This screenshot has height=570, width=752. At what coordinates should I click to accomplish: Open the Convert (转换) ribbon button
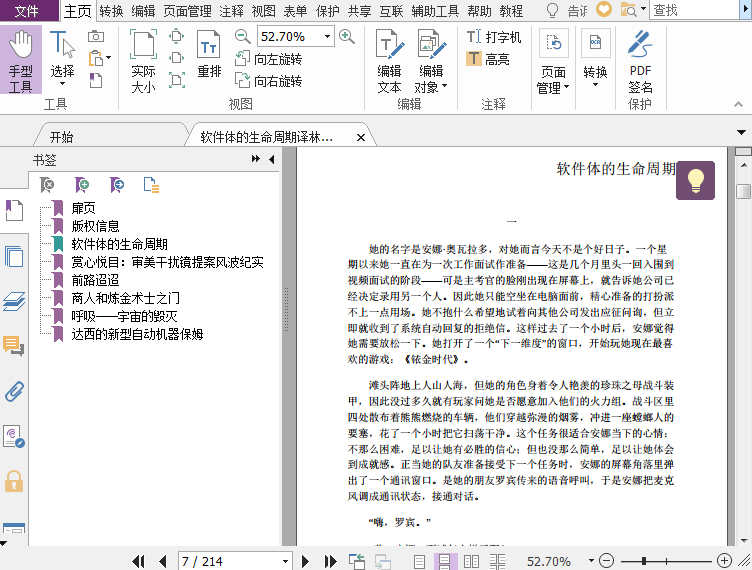click(x=596, y=58)
